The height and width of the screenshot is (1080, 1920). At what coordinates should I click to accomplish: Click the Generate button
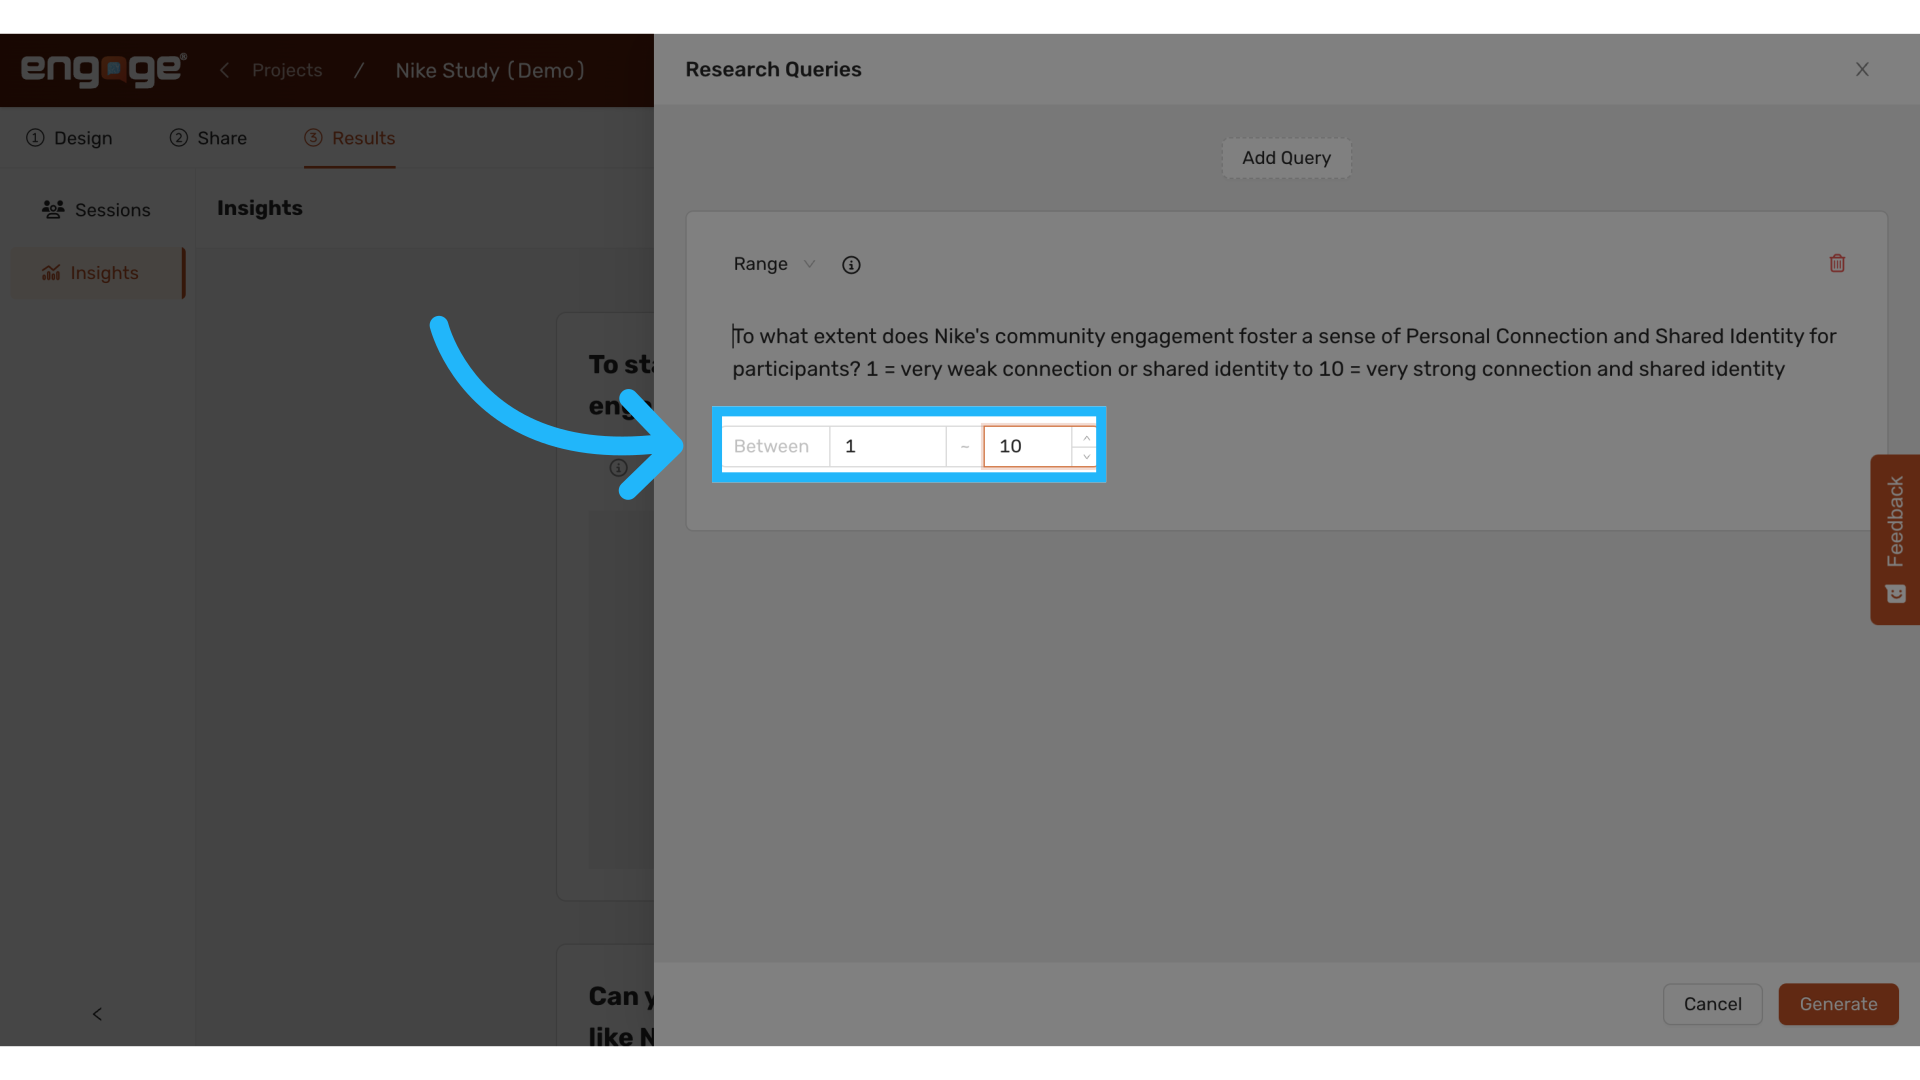tap(1838, 1004)
